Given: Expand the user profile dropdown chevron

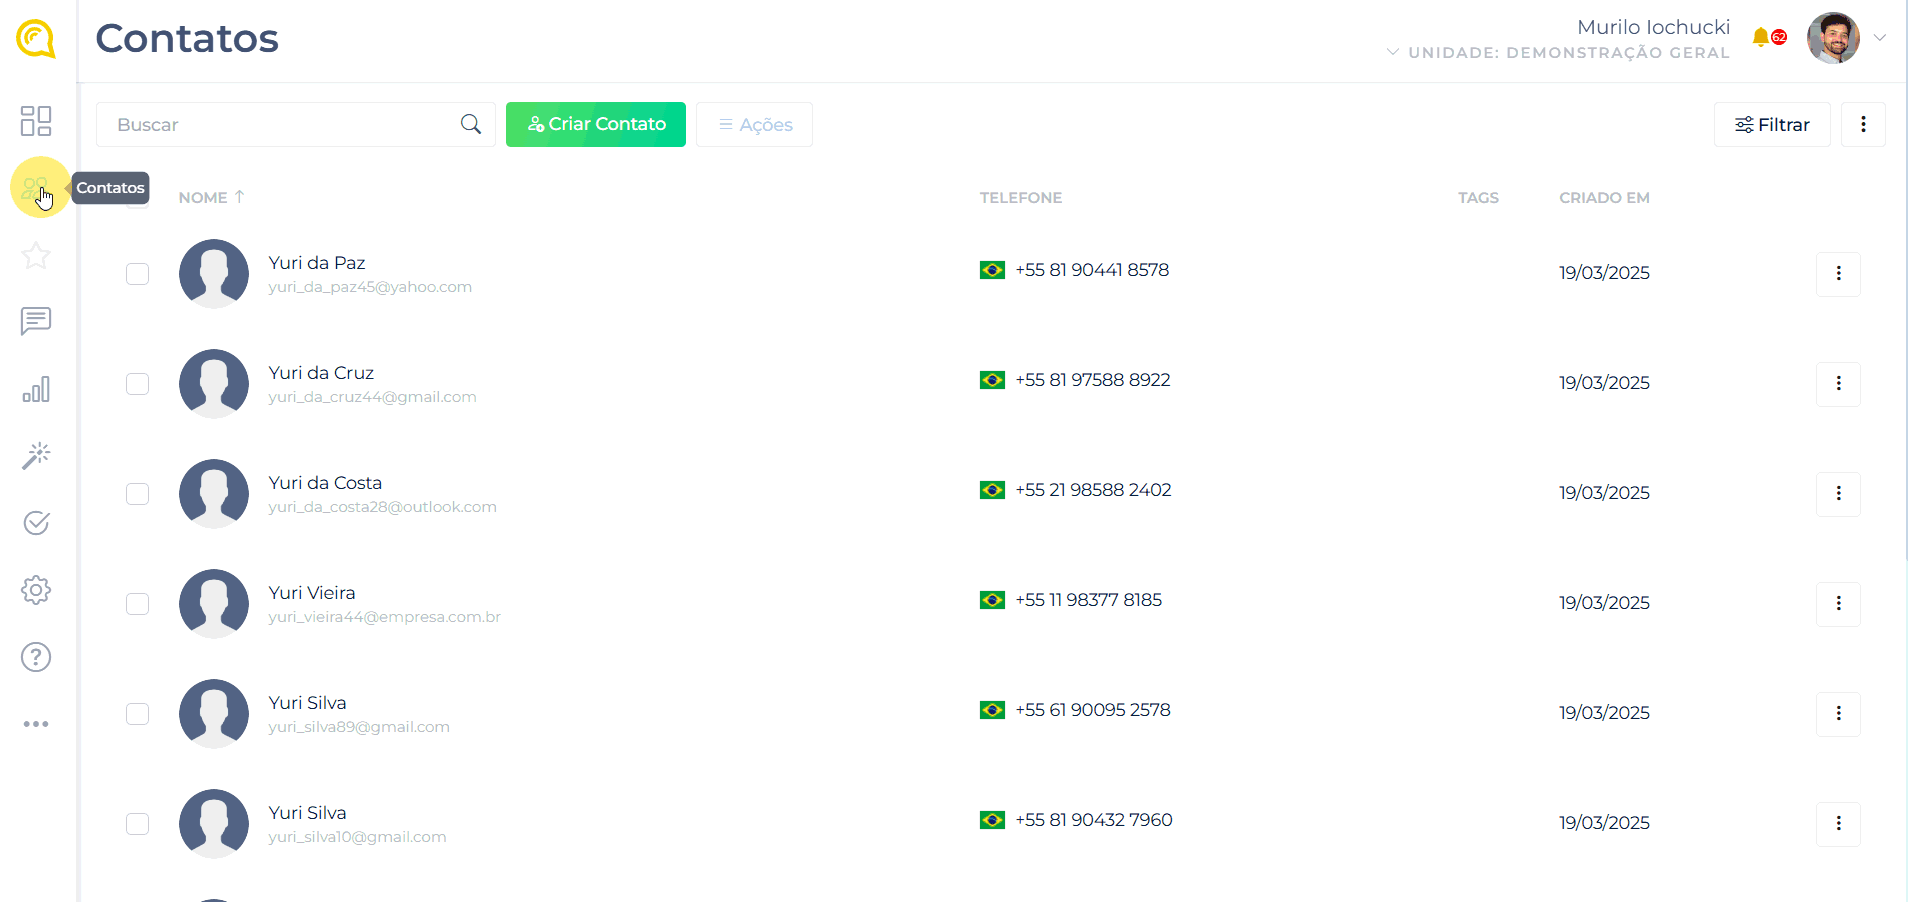Looking at the screenshot, I should [1880, 38].
